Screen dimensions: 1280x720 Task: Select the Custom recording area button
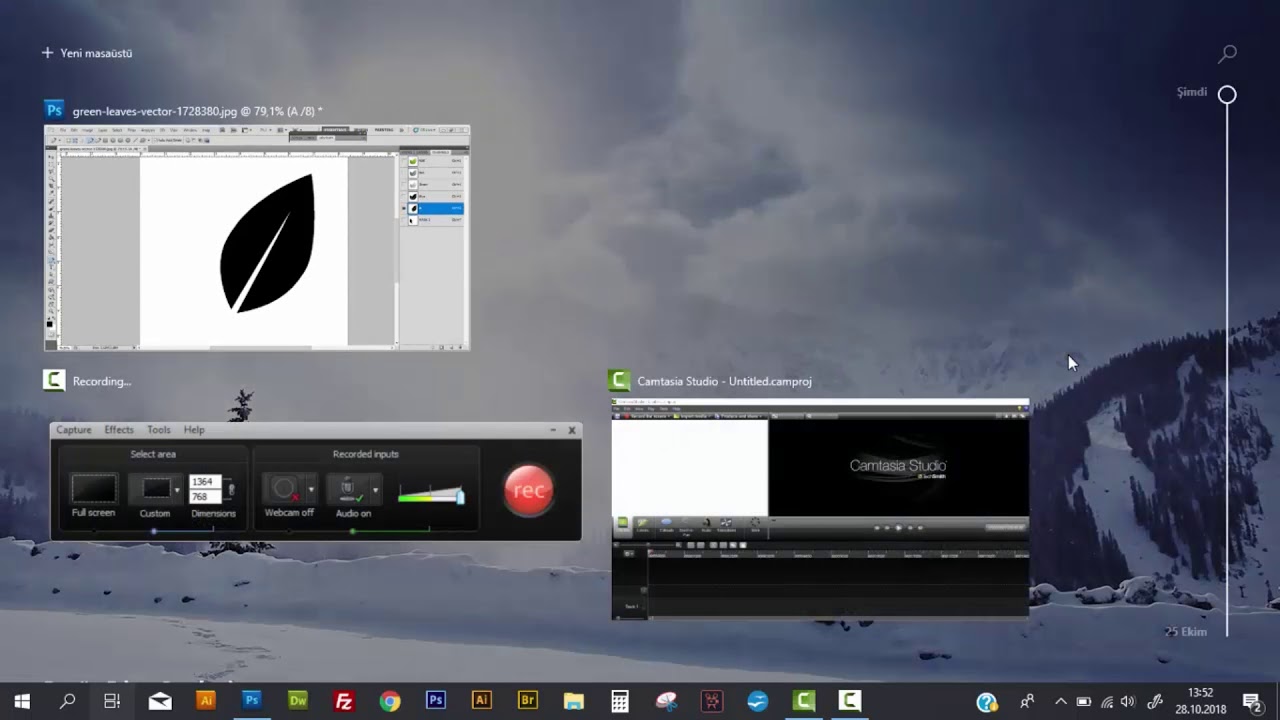click(x=156, y=488)
